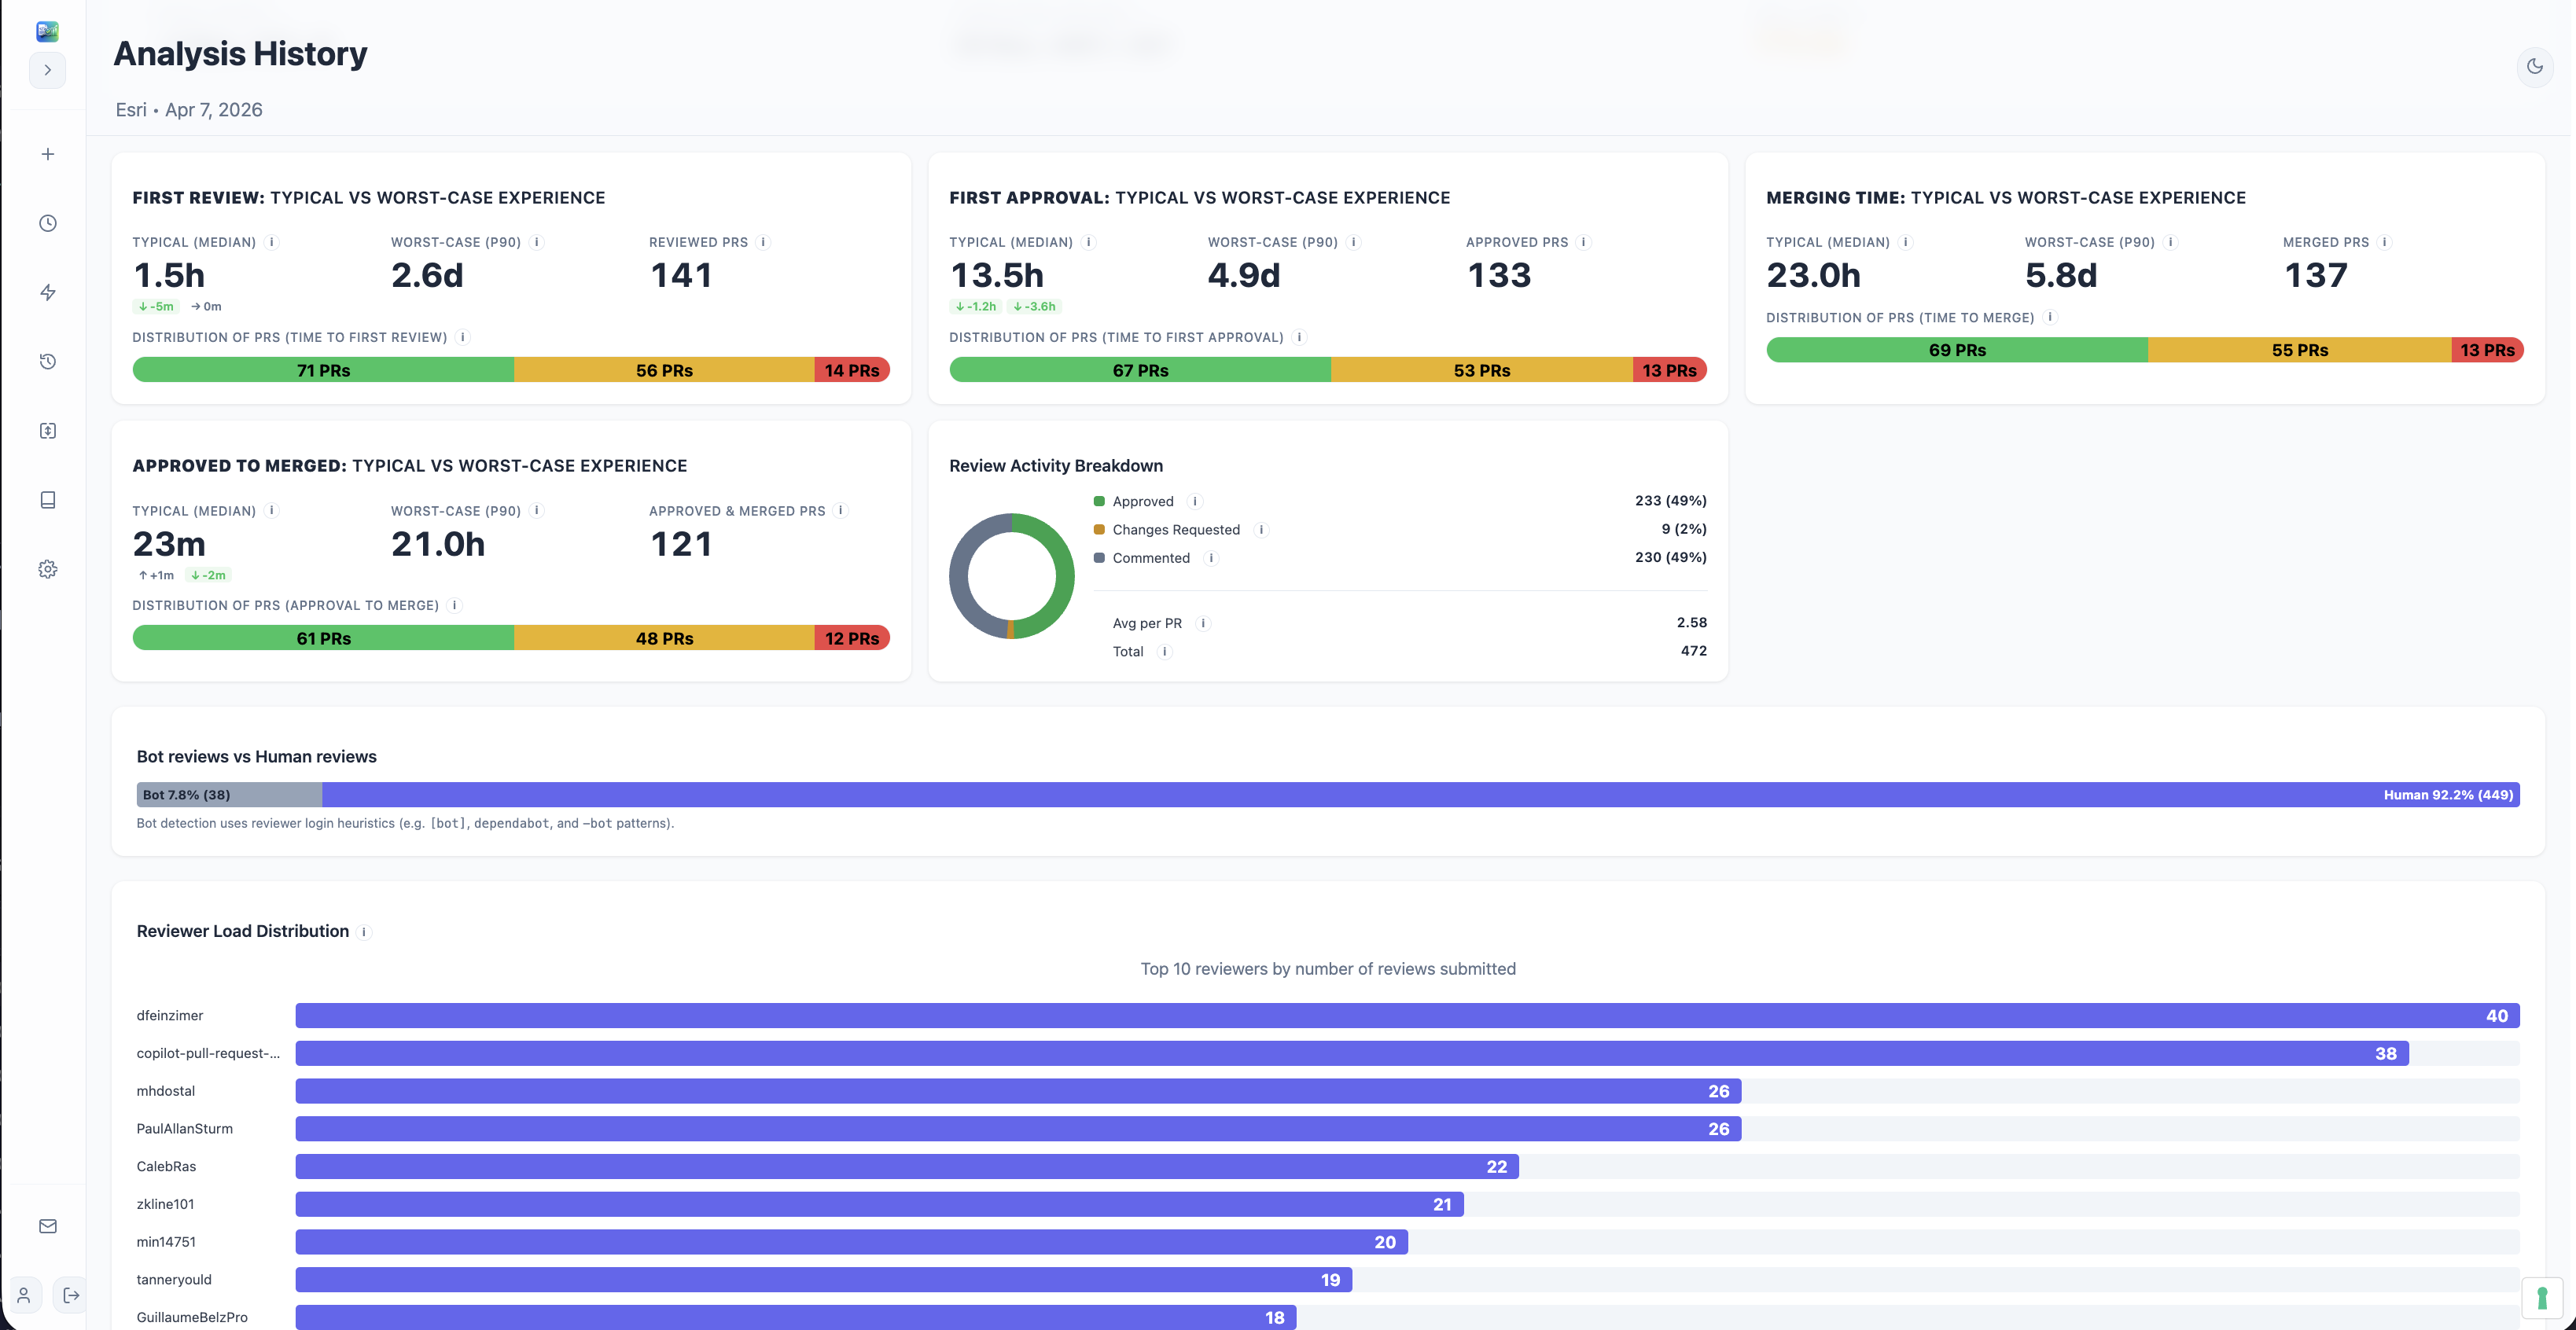The height and width of the screenshot is (1330, 2576).
Task: Click info icon beside Avg per PR
Action: pos(1203,623)
